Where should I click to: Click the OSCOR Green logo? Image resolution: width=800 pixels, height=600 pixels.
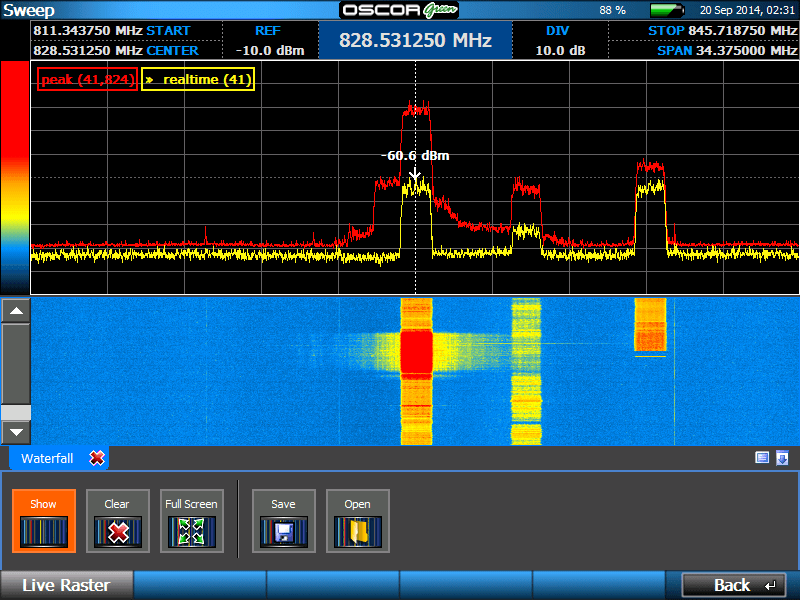click(399, 10)
